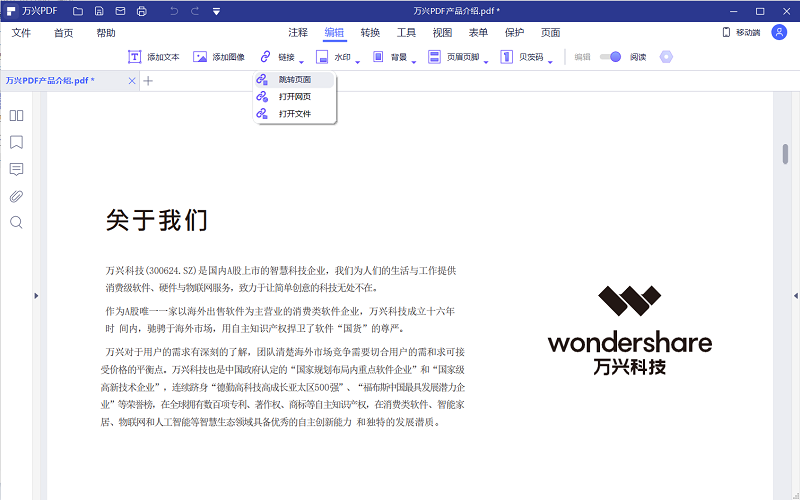
Task: Click the user account avatar icon
Action: 779,32
